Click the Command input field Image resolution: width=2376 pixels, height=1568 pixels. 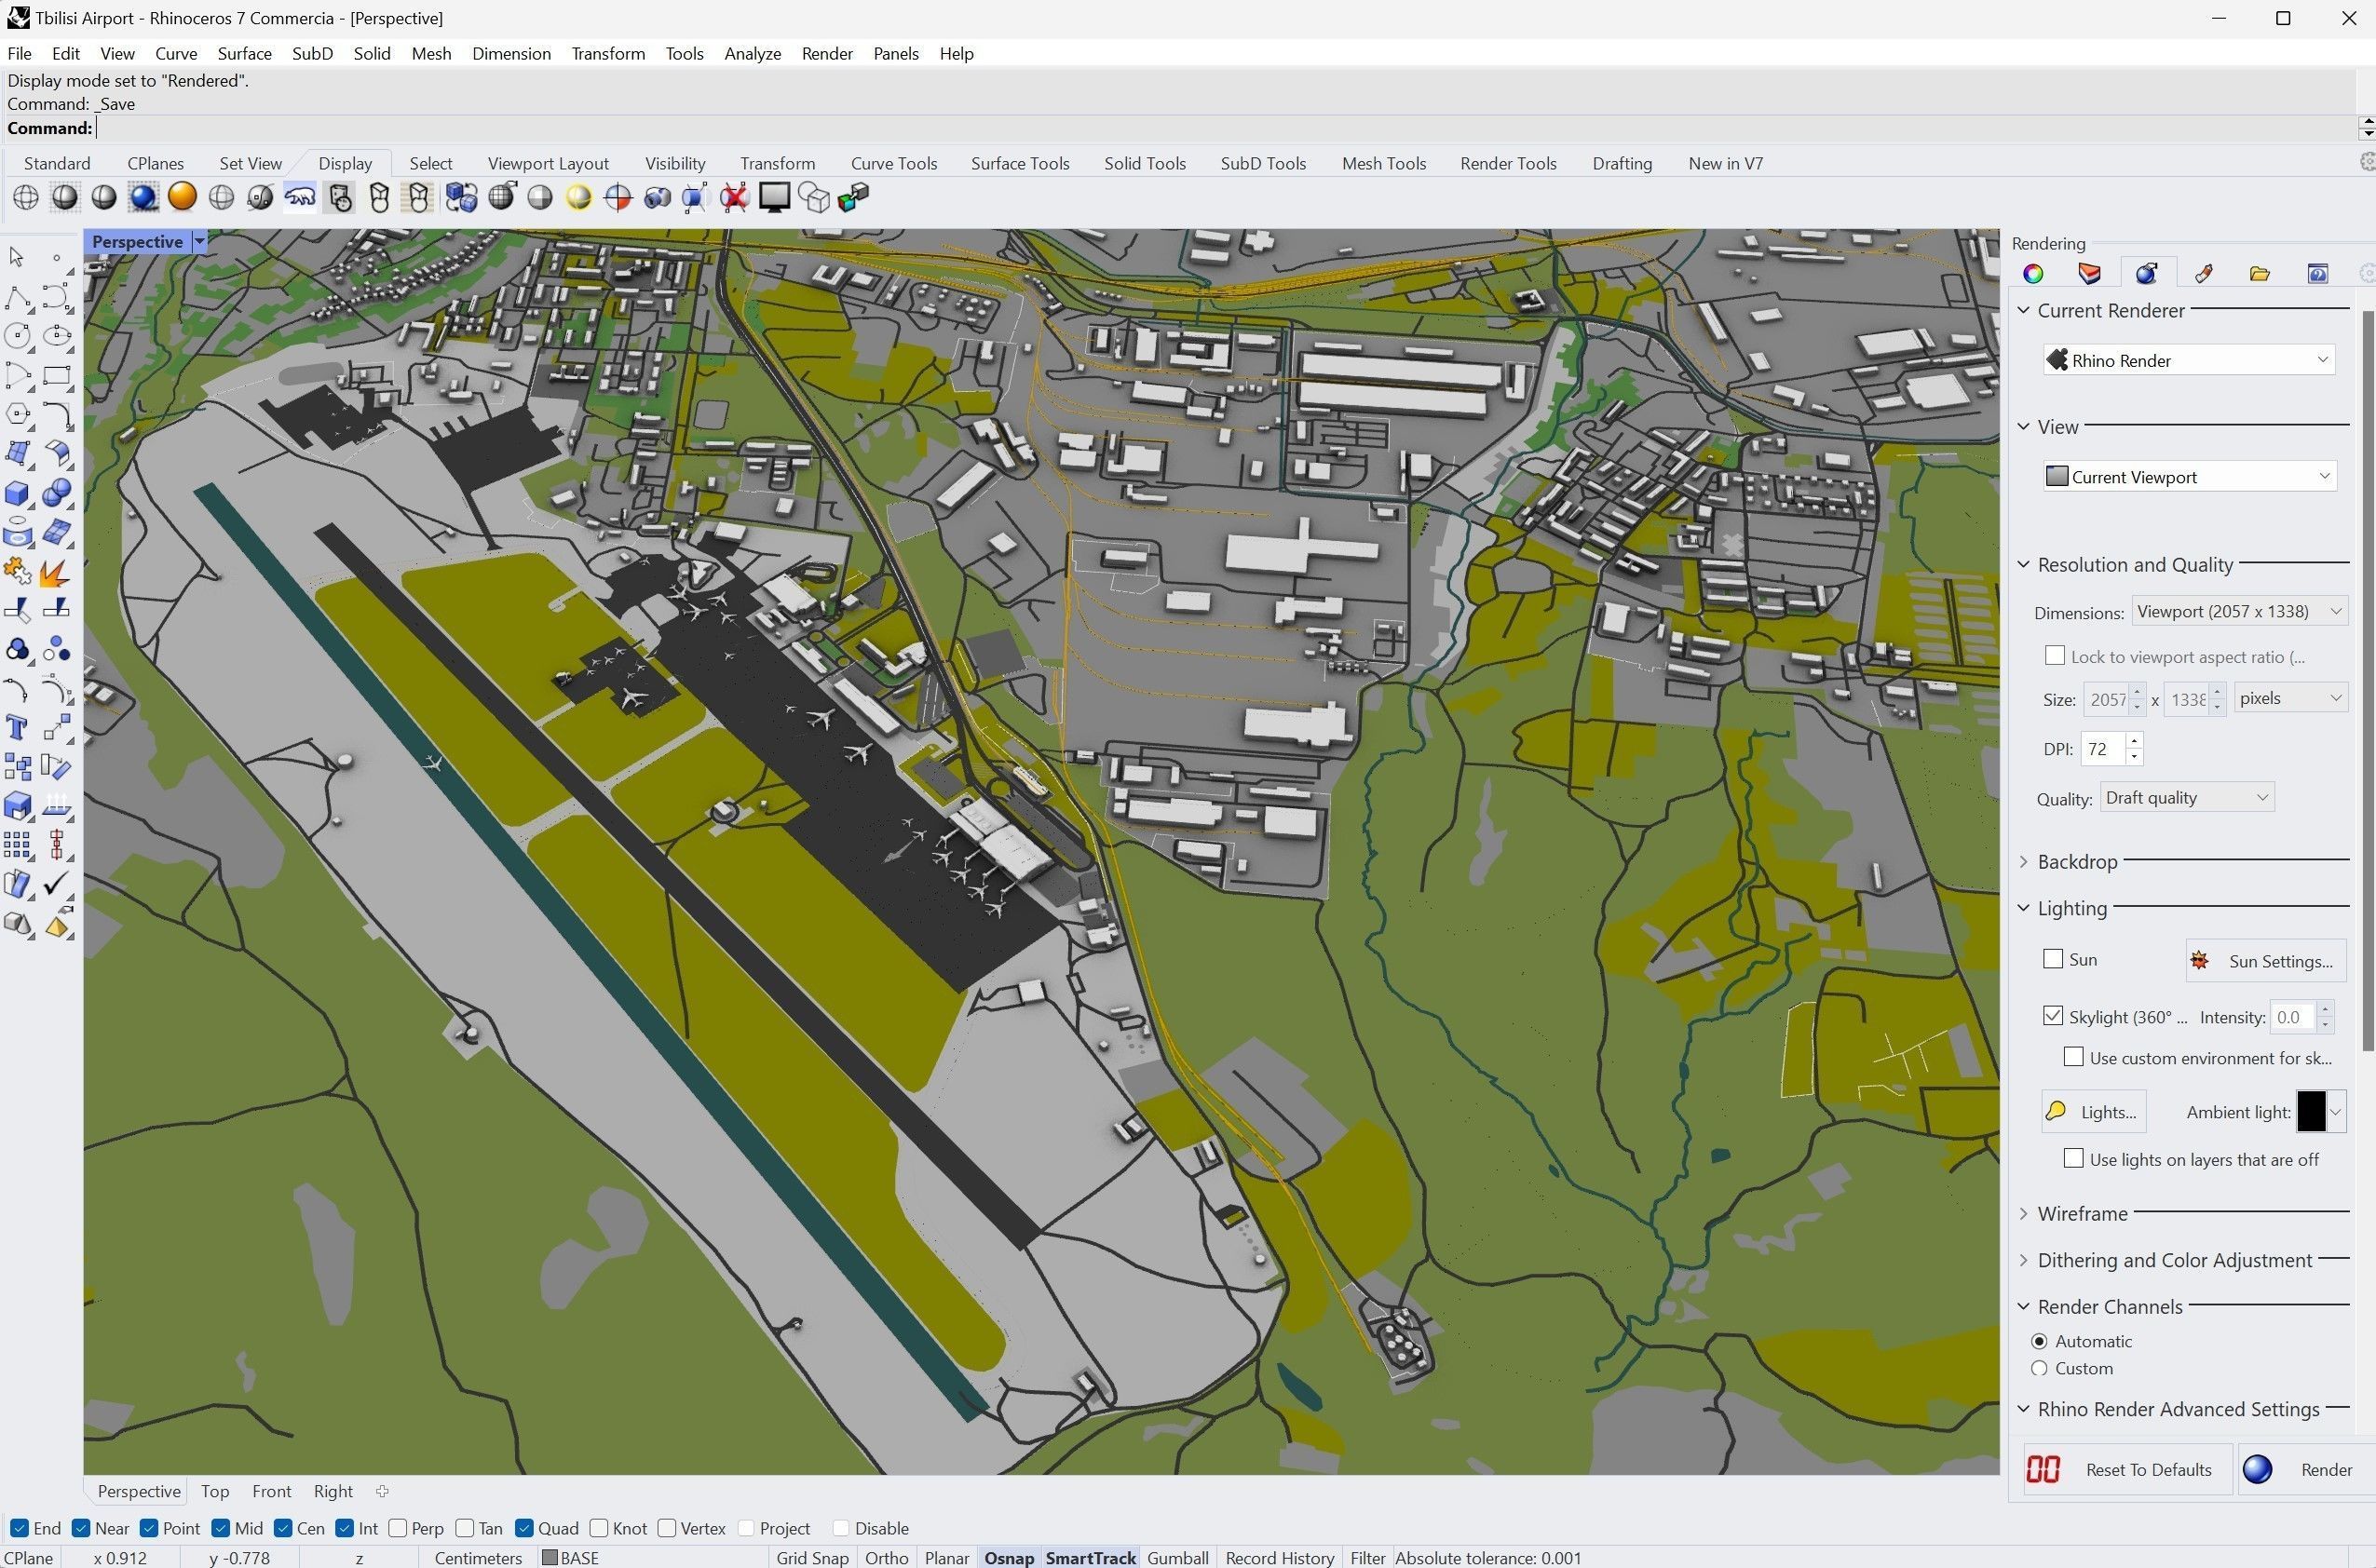1226,128
